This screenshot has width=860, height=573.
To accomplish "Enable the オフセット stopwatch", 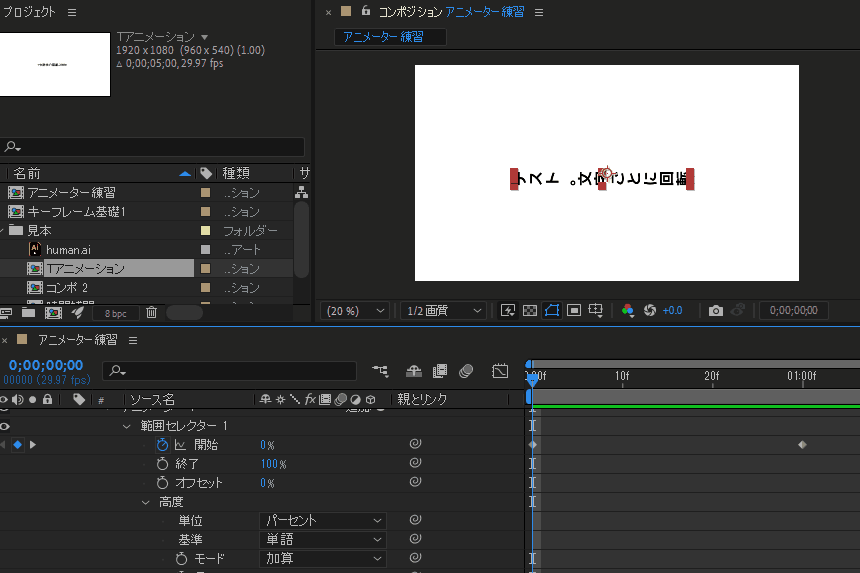I will (162, 483).
